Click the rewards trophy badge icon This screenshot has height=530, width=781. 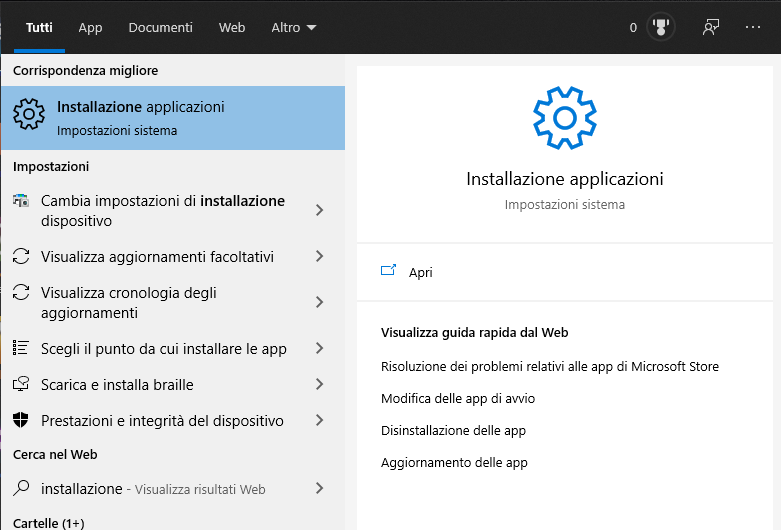point(660,27)
